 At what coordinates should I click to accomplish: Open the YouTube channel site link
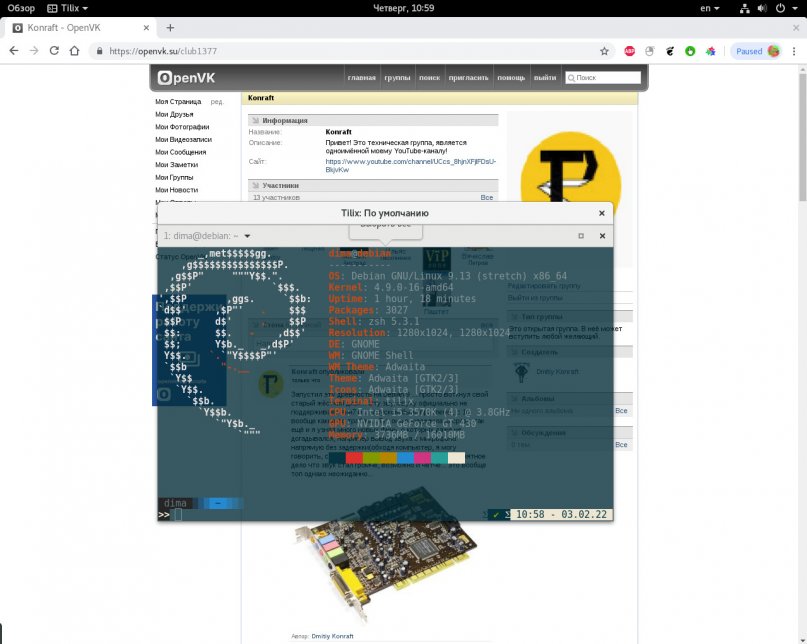pyautogui.click(x=410, y=165)
